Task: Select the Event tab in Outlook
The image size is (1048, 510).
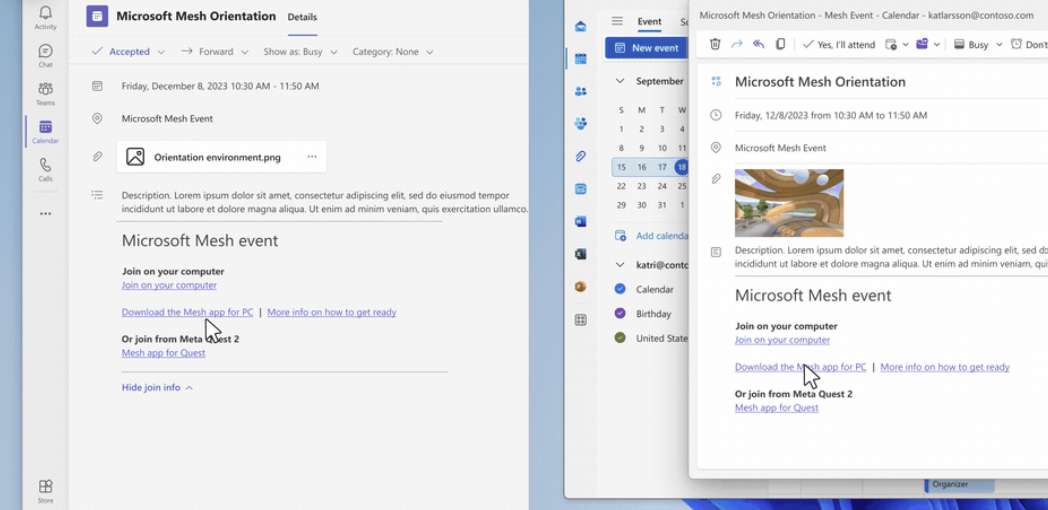Action: tap(649, 21)
